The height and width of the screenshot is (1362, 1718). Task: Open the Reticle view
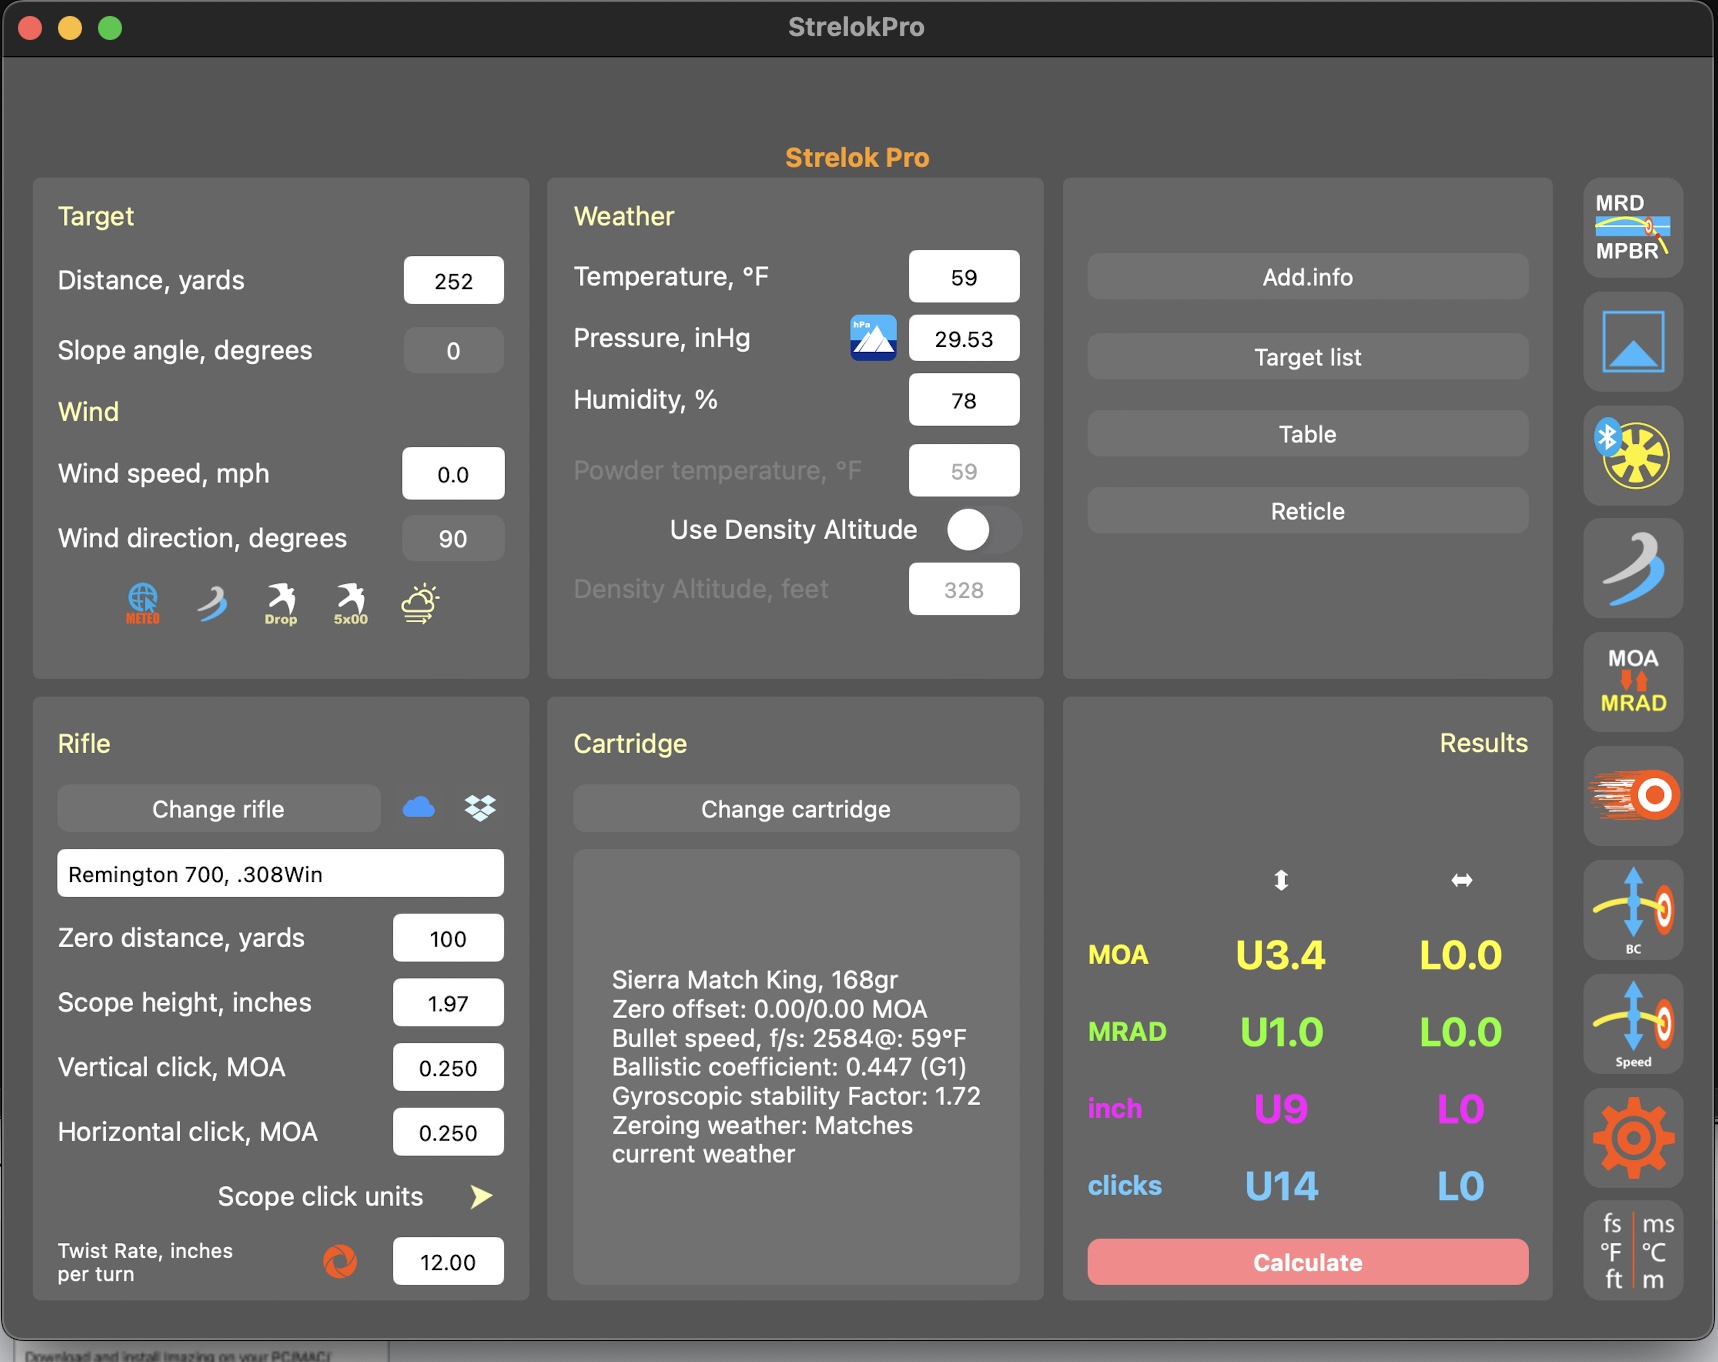click(x=1307, y=511)
